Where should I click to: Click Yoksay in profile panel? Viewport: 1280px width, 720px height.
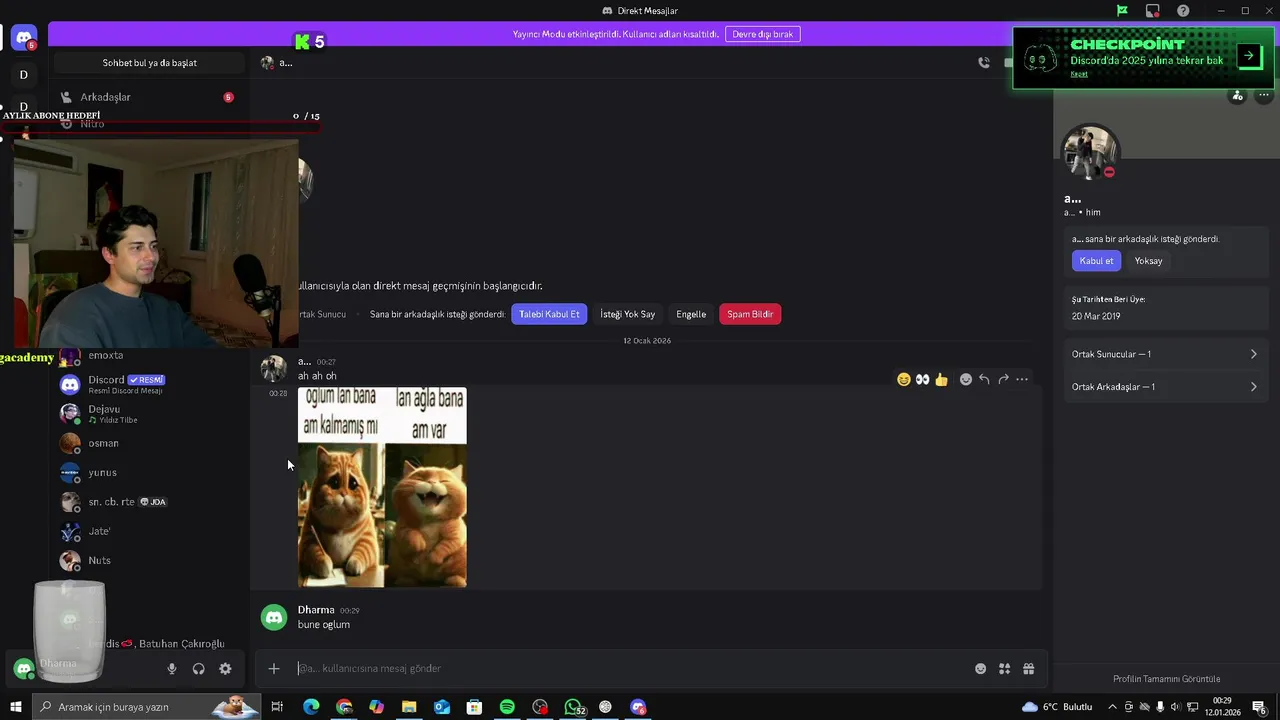point(1148,261)
